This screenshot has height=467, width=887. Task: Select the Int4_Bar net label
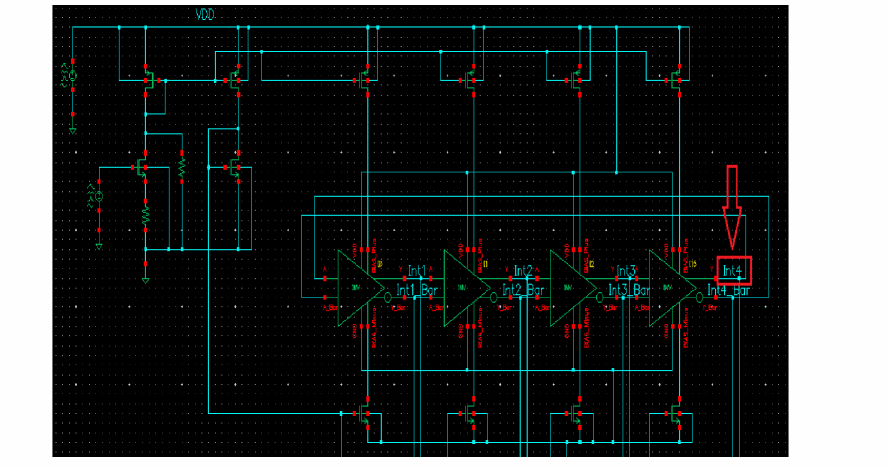tap(729, 290)
